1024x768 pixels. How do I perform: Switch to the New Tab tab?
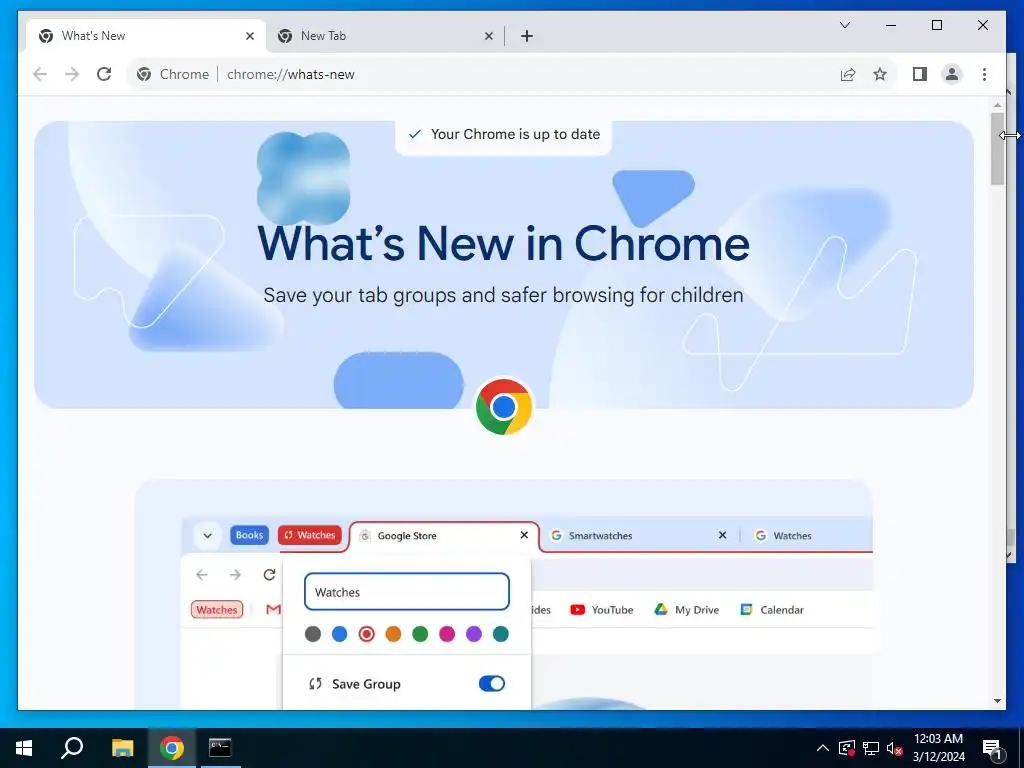(x=384, y=36)
